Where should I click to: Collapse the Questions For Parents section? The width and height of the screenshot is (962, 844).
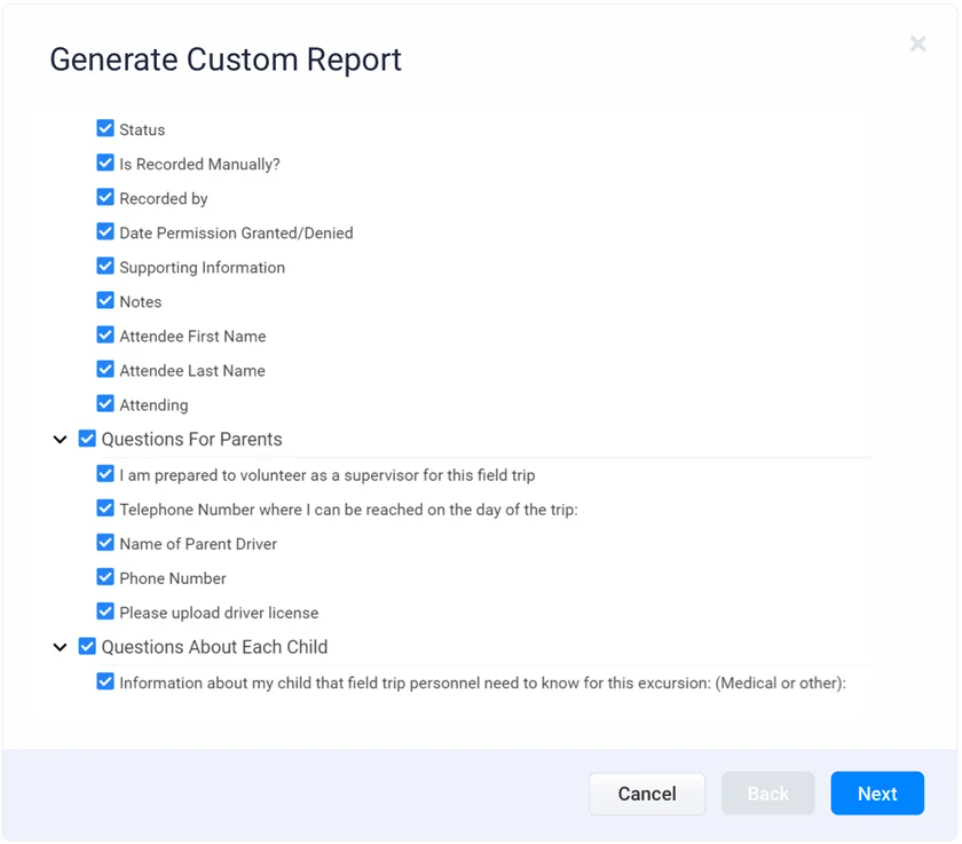(x=60, y=439)
